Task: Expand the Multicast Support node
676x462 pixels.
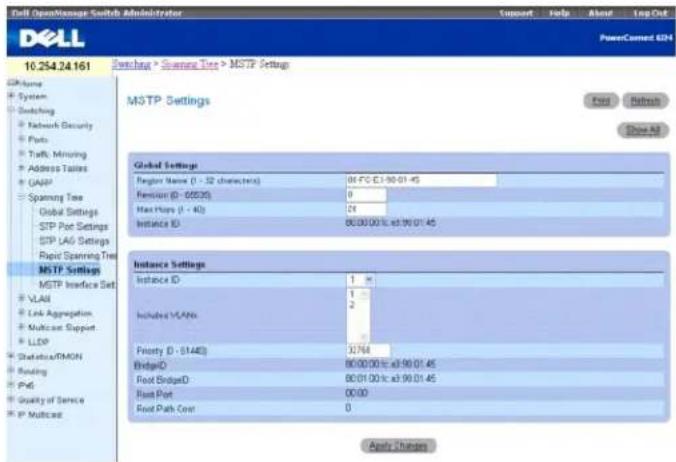Action: (x=22, y=327)
